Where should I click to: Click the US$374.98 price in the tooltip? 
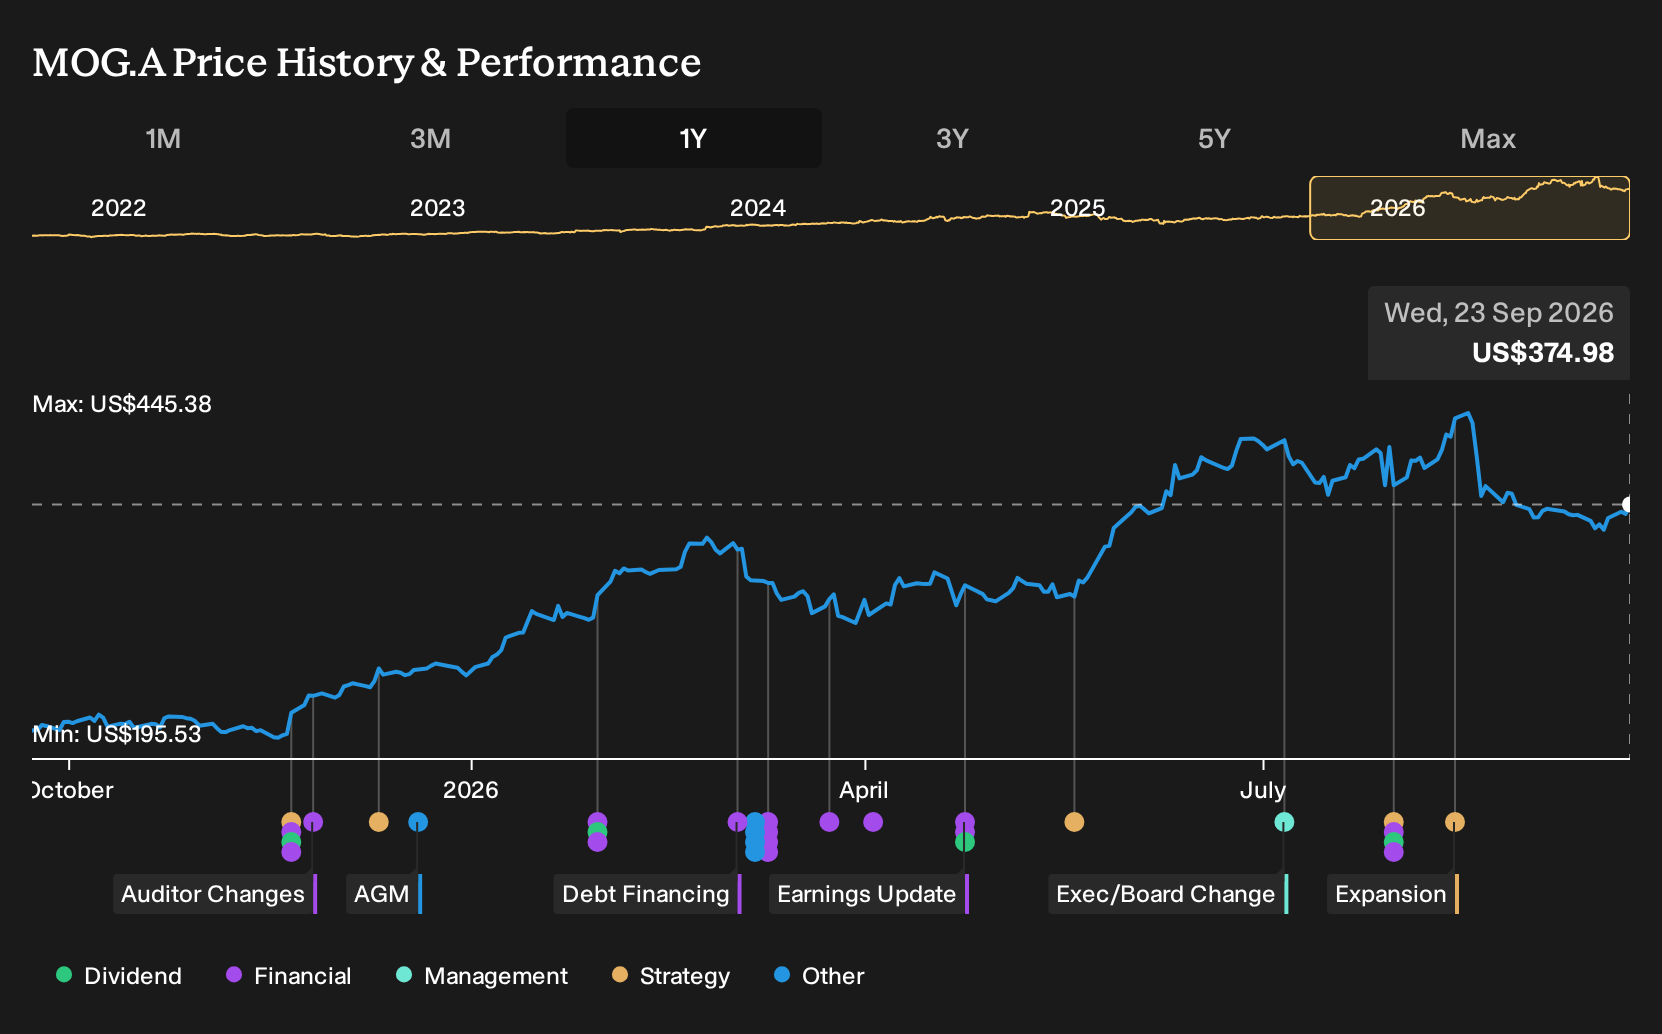tap(1543, 353)
